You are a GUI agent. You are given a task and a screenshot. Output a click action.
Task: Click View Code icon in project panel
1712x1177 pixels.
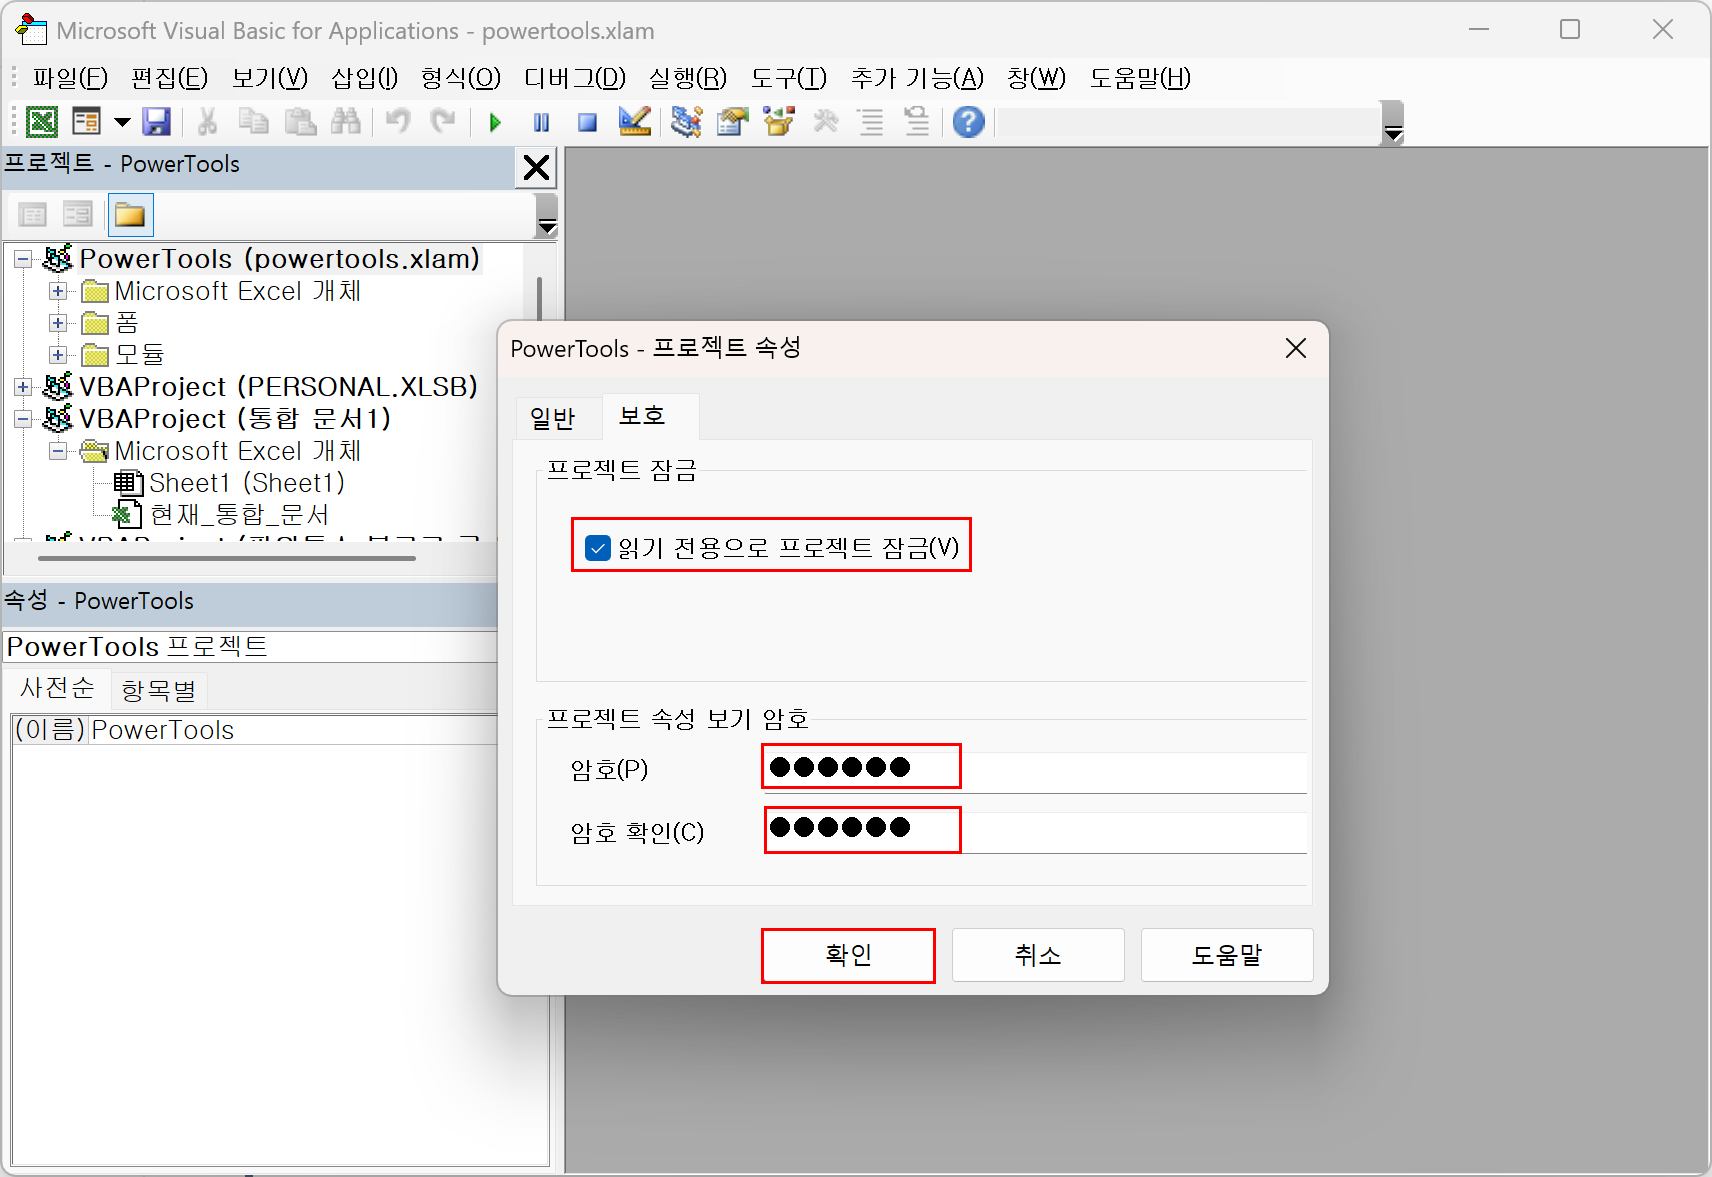coord(33,214)
